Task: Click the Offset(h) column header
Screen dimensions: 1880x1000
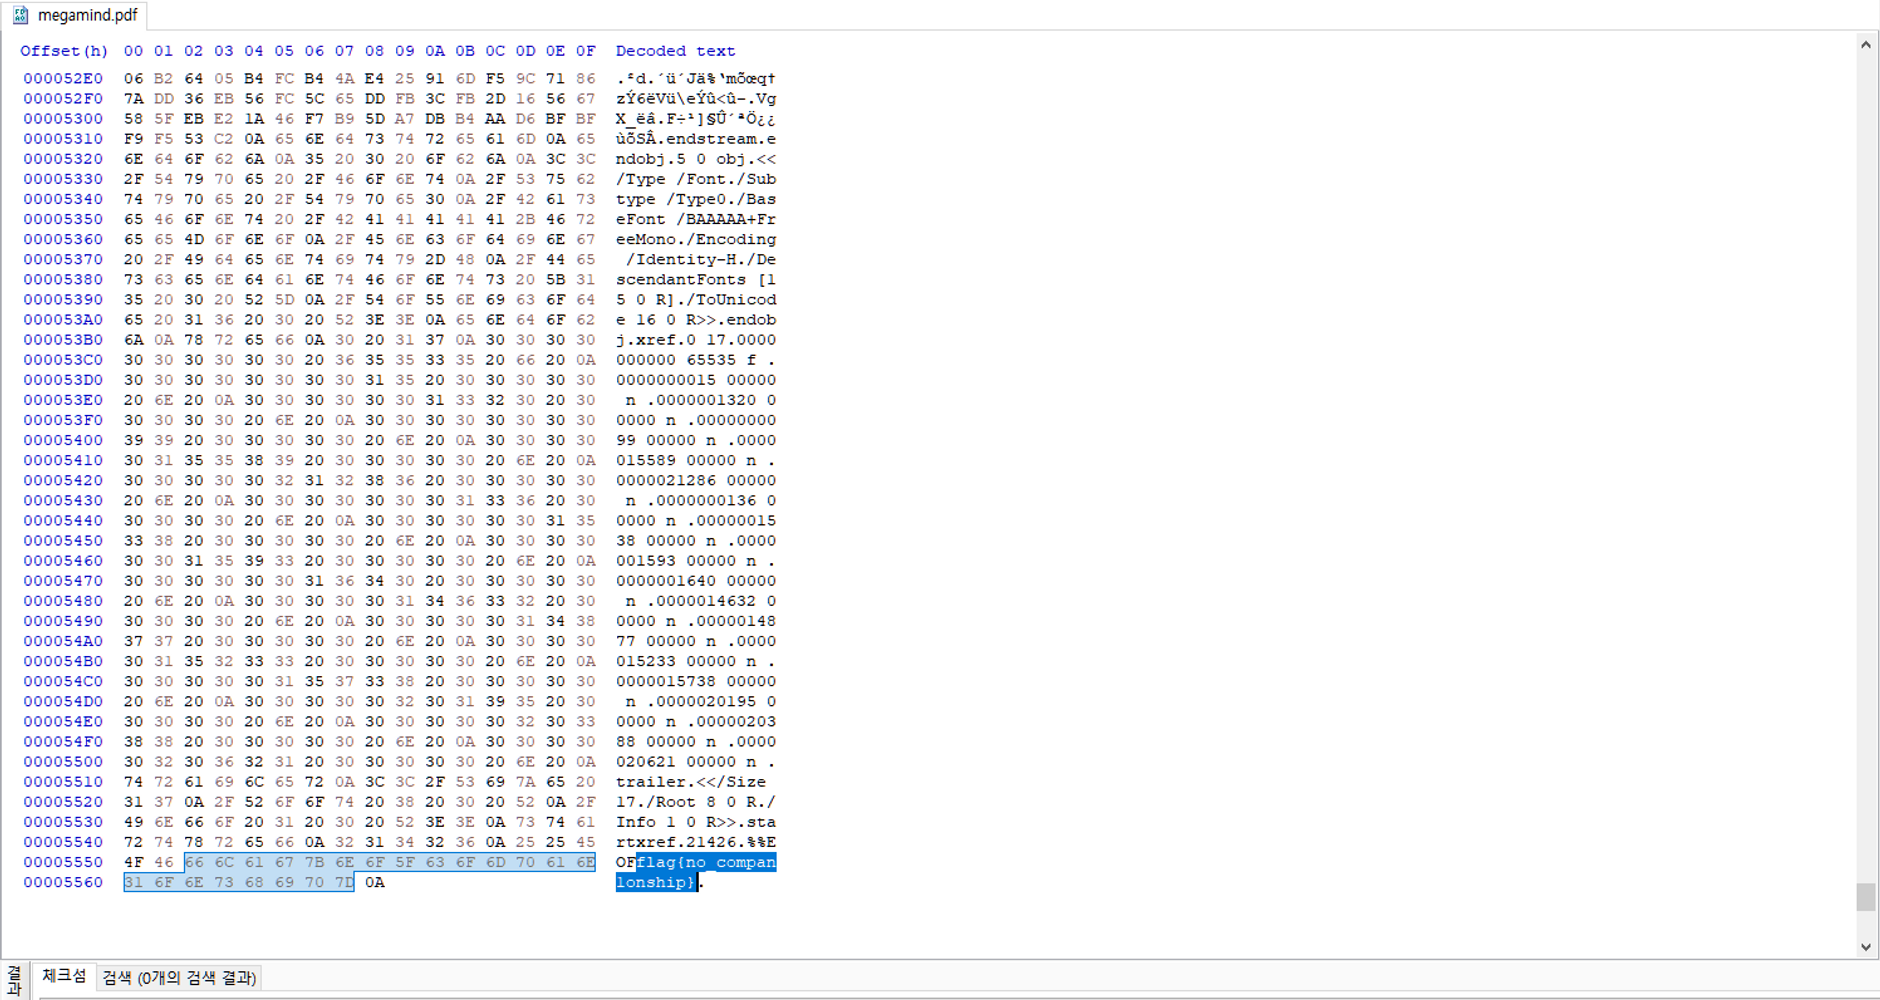Action: point(64,51)
